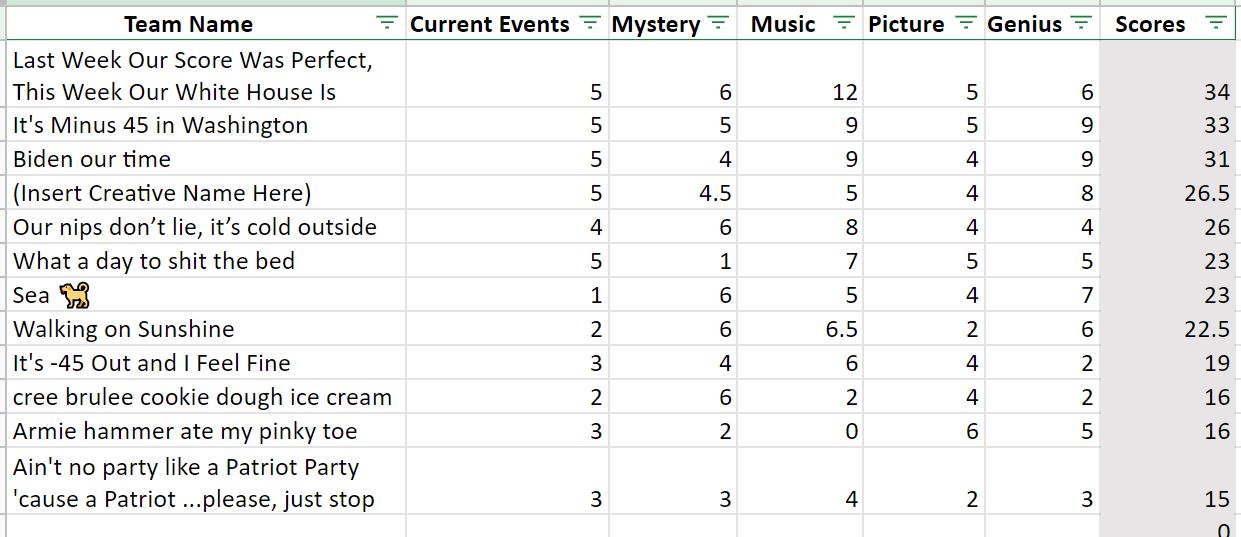1241x537 pixels.
Task: Select the Walking on Sunshine team cell
Action: (x=206, y=329)
